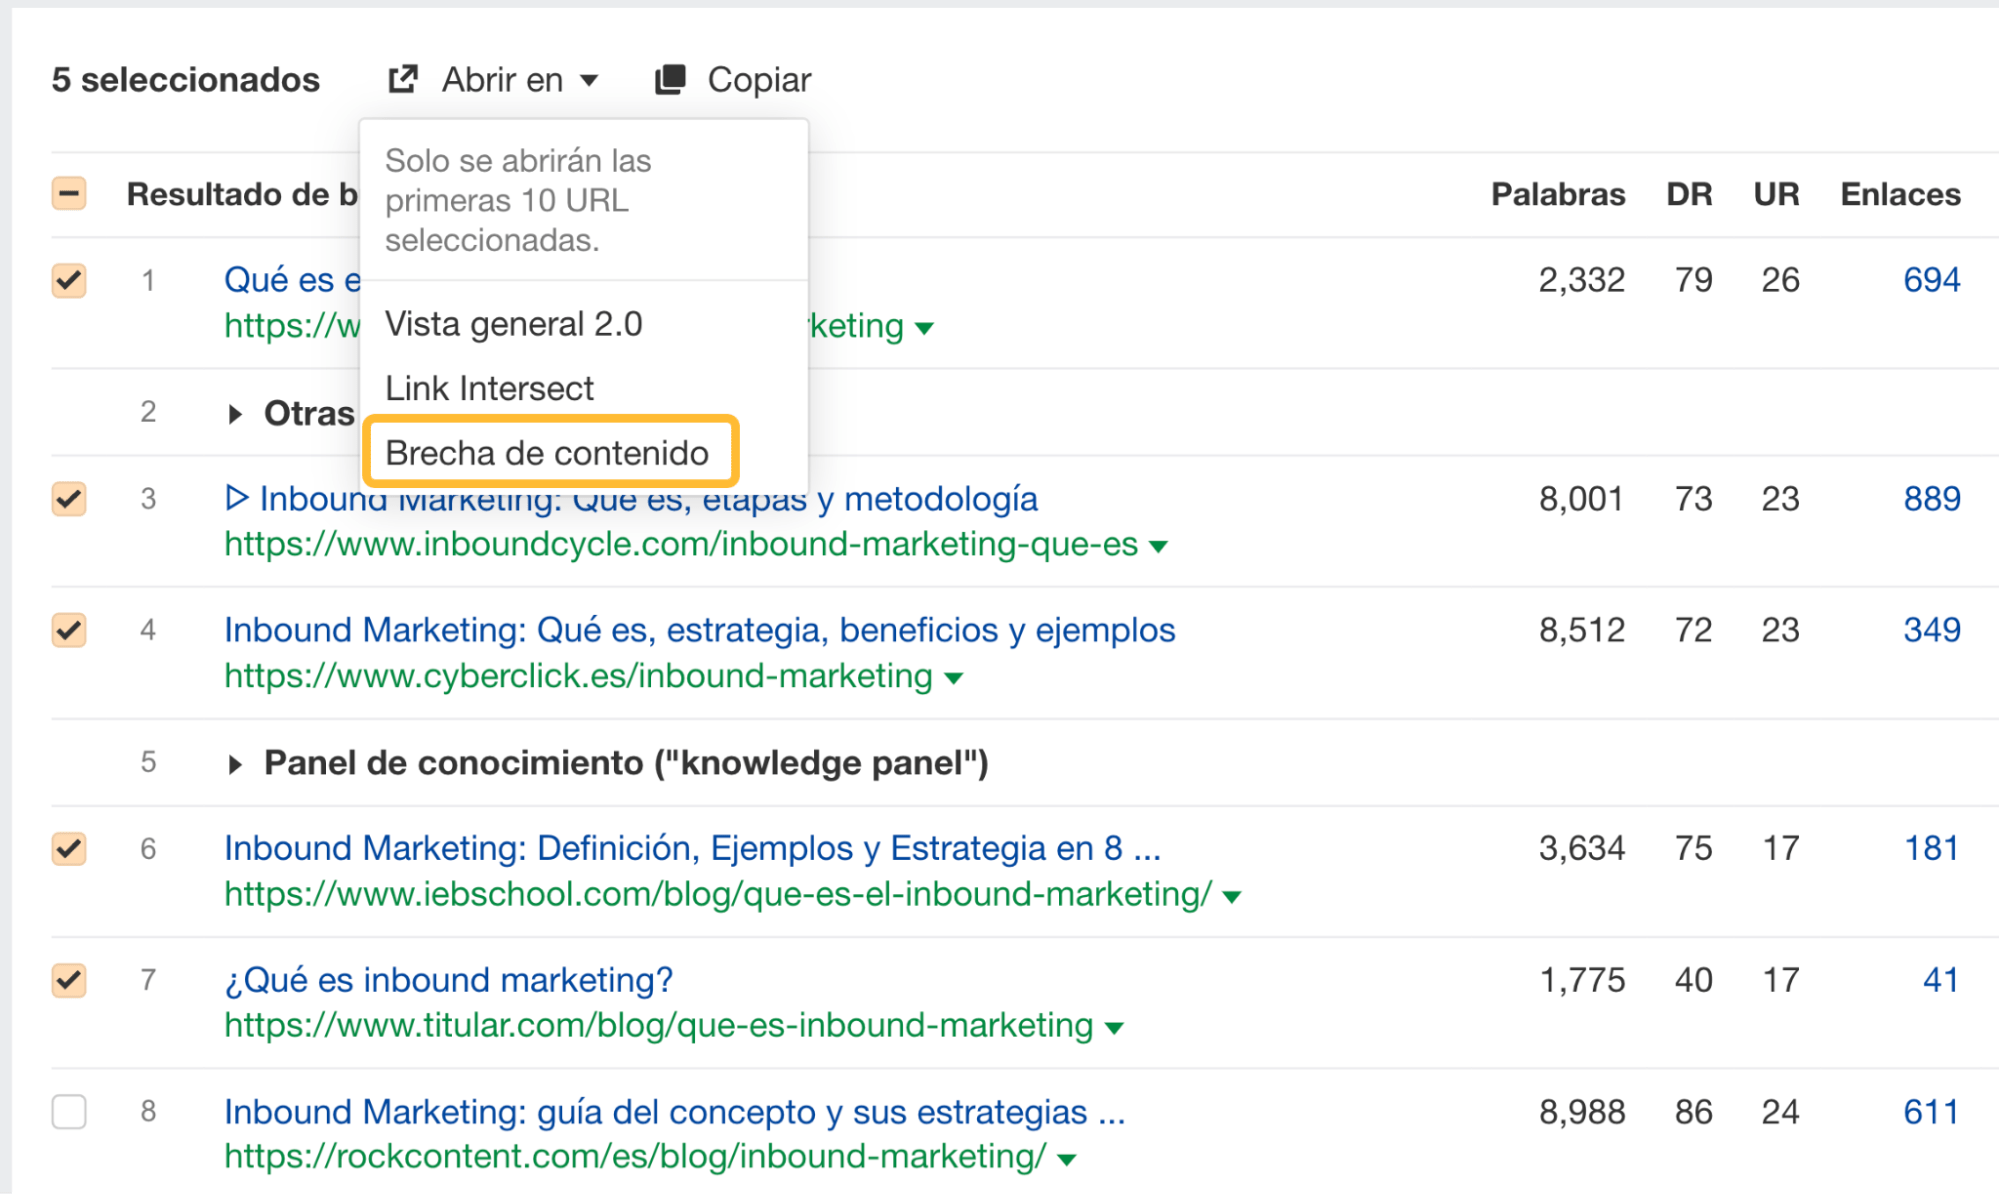
Task: Uncheck the select-all checkbox in header
Action: [x=68, y=193]
